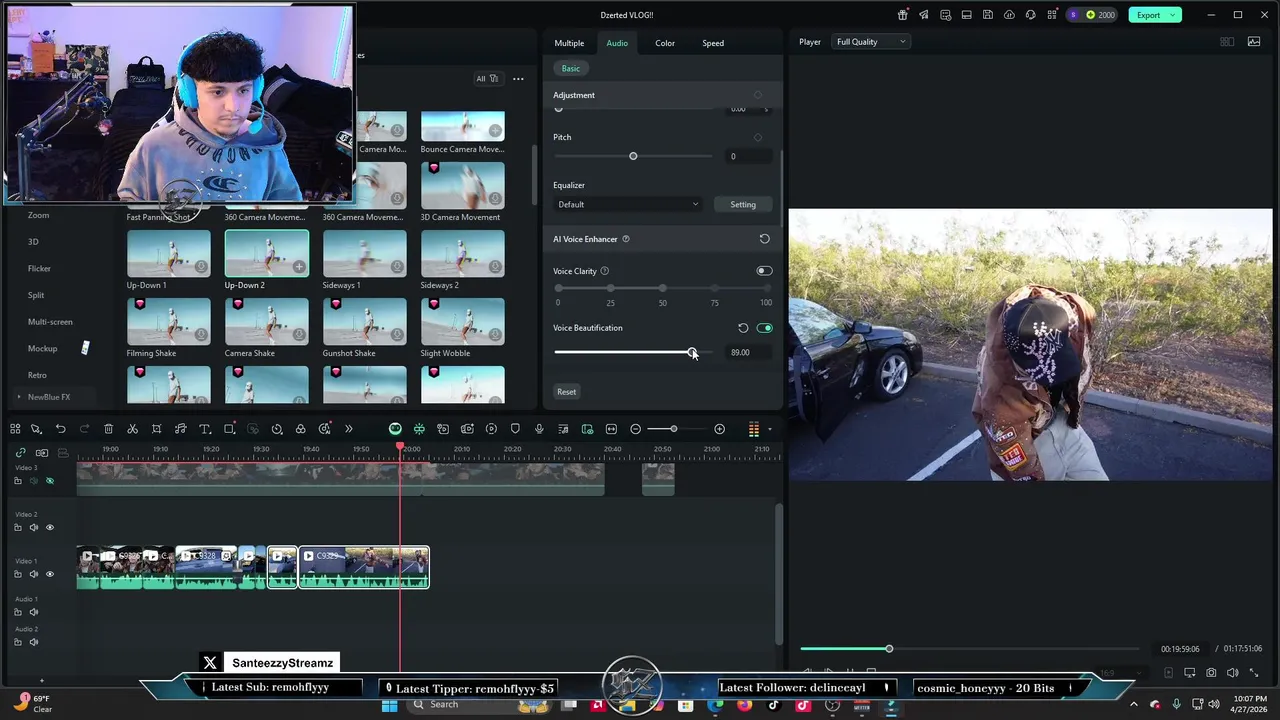Reset the AI Voice Enhancer section

pyautogui.click(x=764, y=239)
